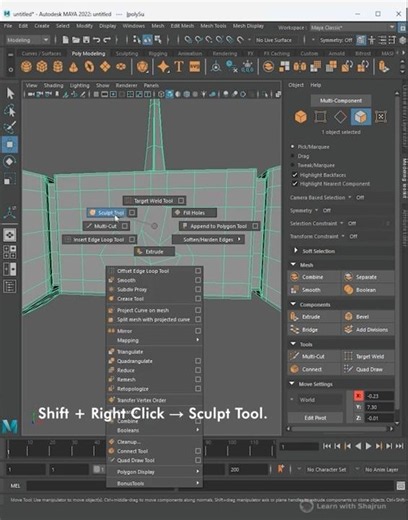Open the Transform Constraint dropdown
This screenshot has width=408, height=520.
click(343, 236)
